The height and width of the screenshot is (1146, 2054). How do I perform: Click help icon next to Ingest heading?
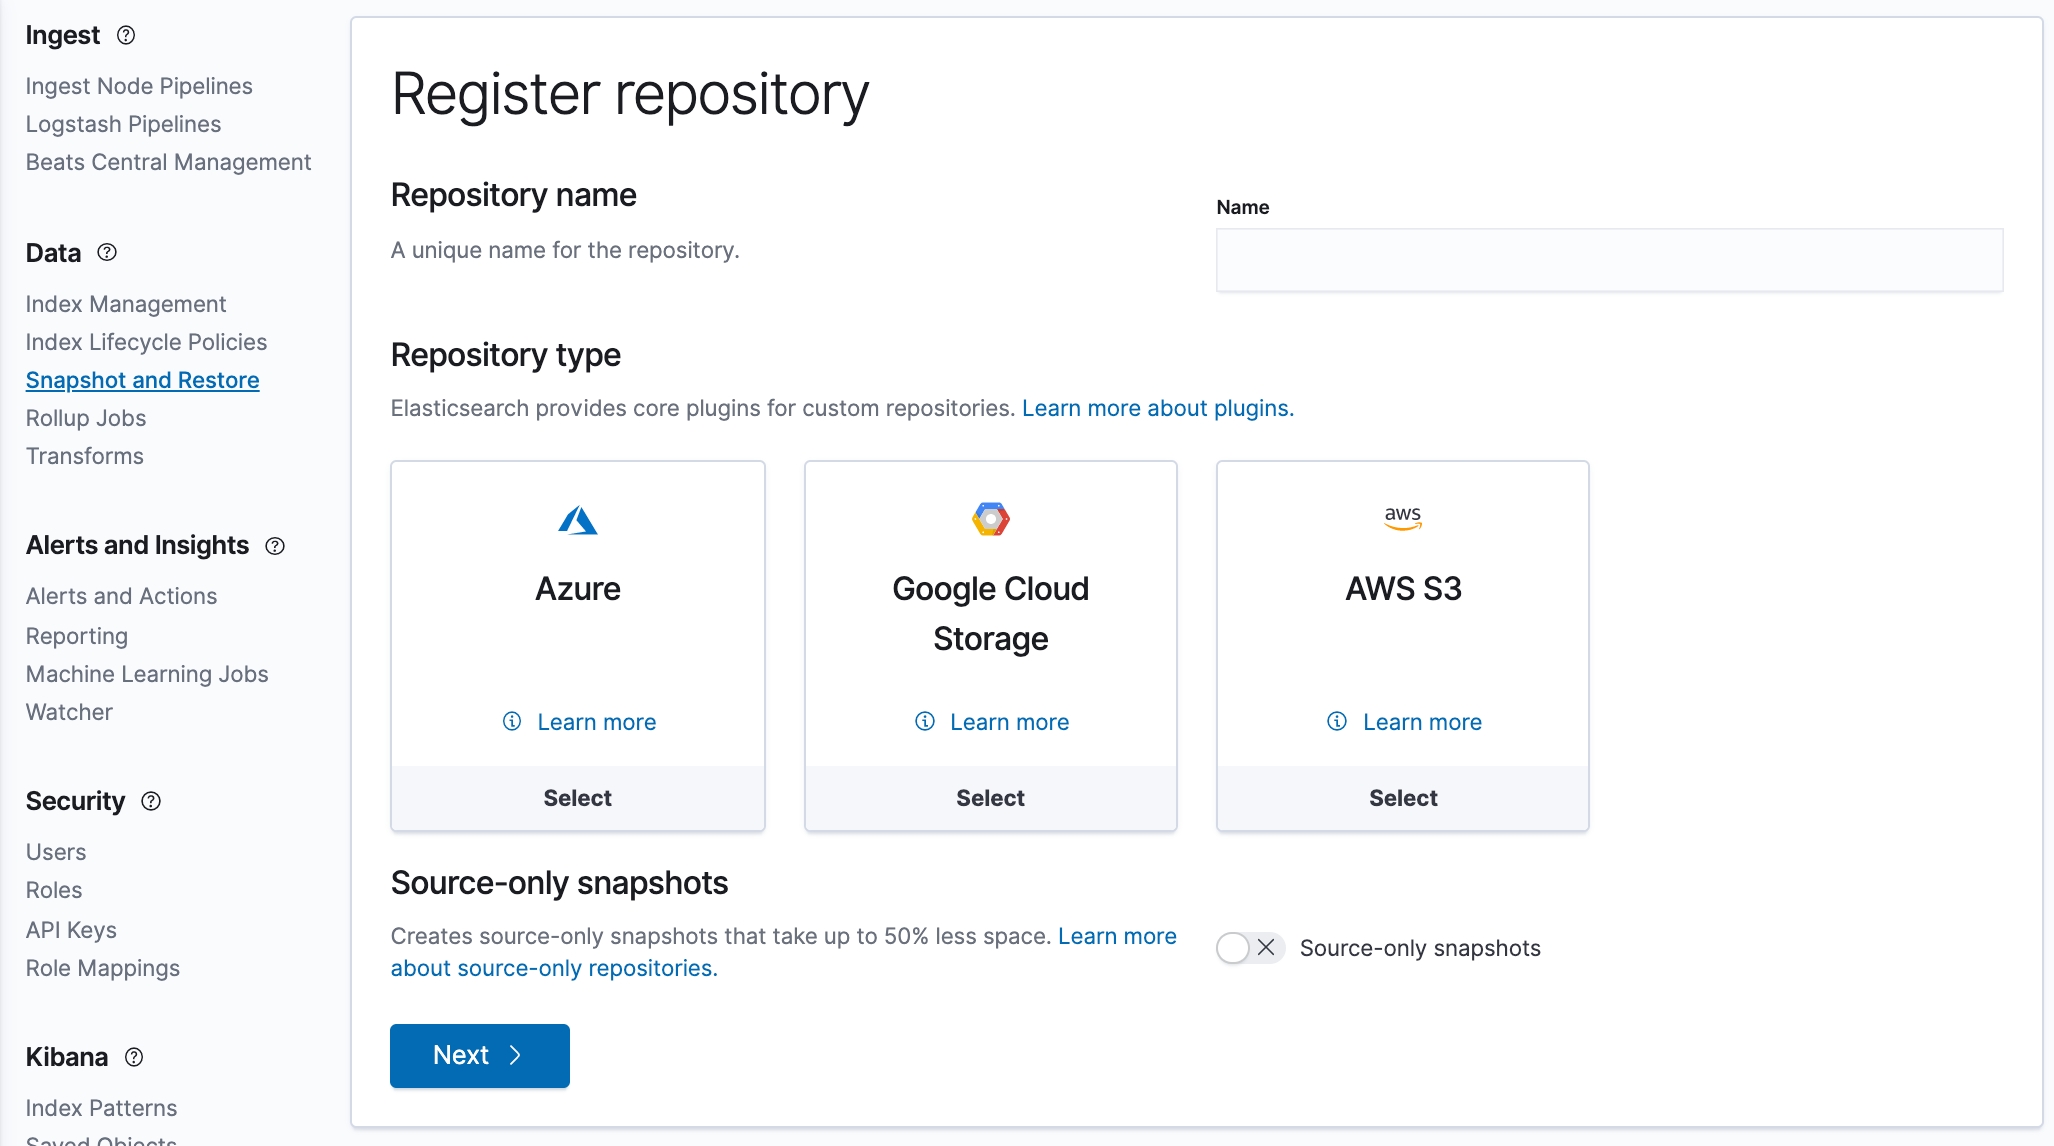point(126,35)
